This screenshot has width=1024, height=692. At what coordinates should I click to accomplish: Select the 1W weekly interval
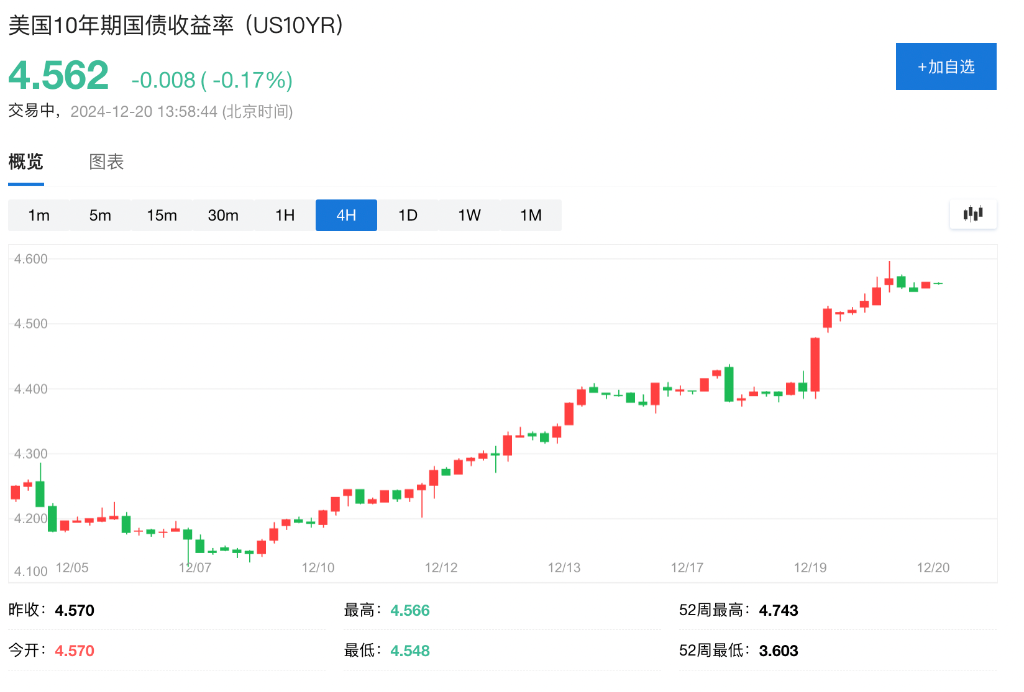pyautogui.click(x=469, y=214)
